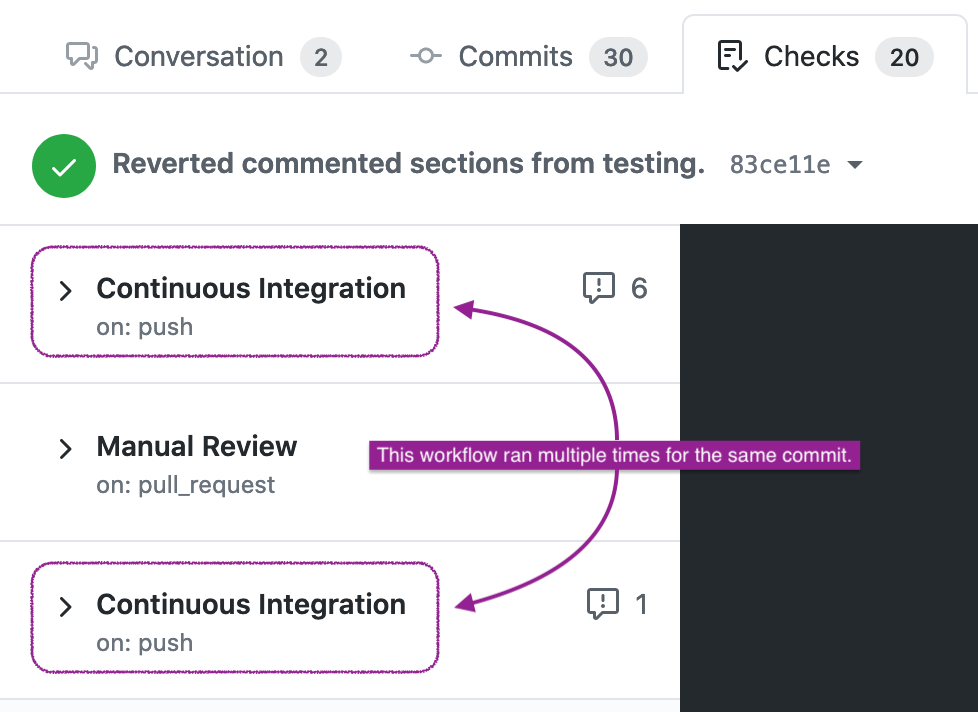This screenshot has width=978, height=712.
Task: Click the green success checkmark icon
Action: point(63,164)
